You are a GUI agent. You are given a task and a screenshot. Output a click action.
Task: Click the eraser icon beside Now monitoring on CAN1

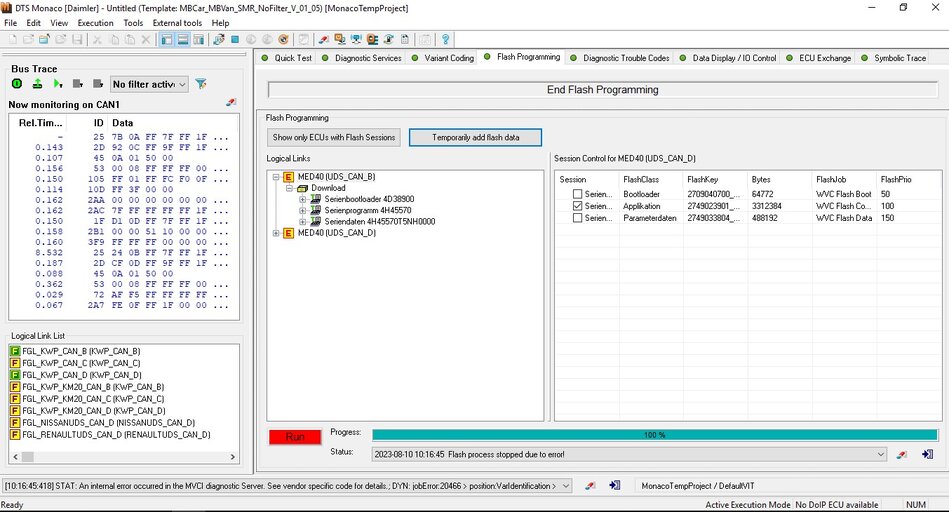(x=231, y=103)
